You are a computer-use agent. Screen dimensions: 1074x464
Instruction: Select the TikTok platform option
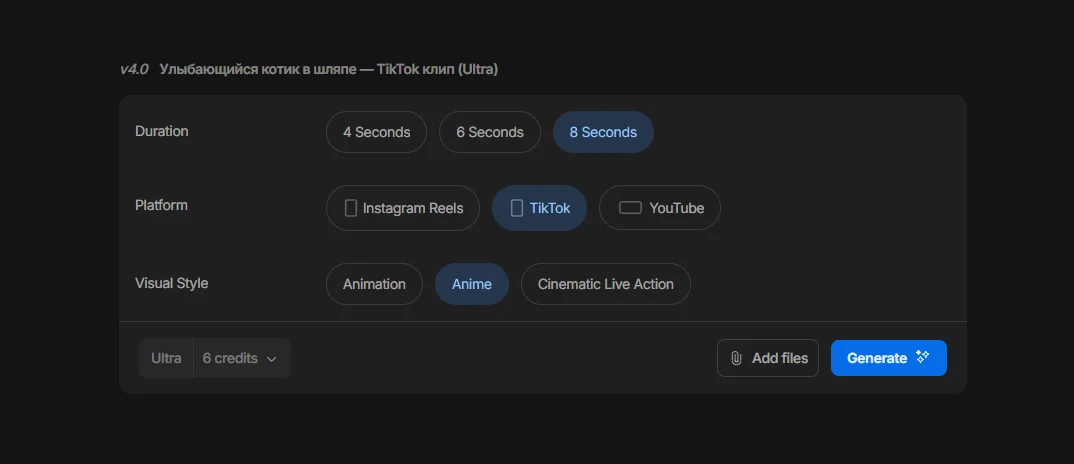pos(539,208)
